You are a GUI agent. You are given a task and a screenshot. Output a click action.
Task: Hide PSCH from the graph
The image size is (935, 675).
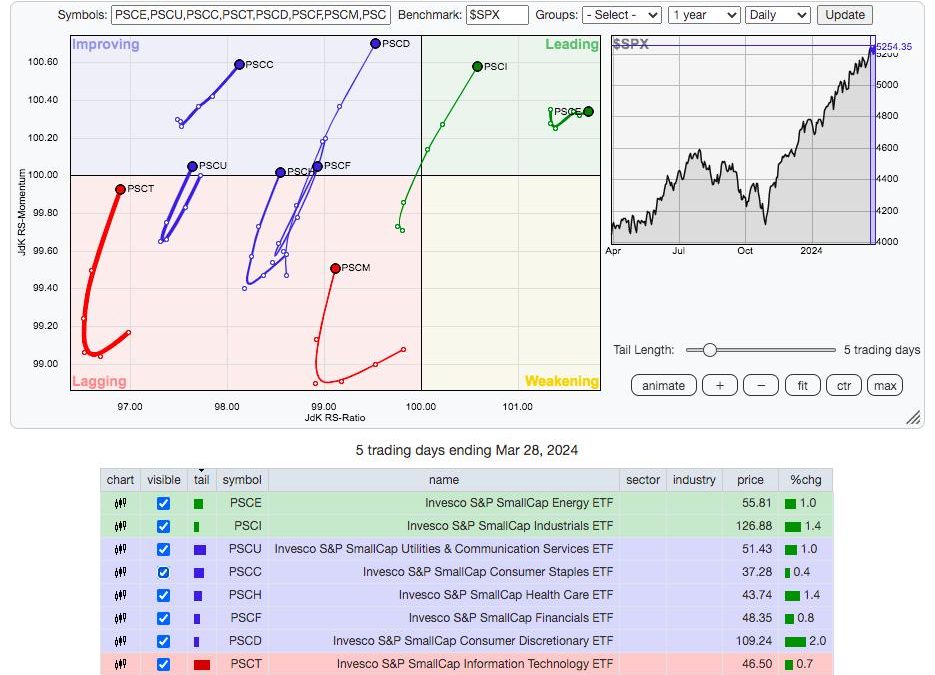click(163, 595)
